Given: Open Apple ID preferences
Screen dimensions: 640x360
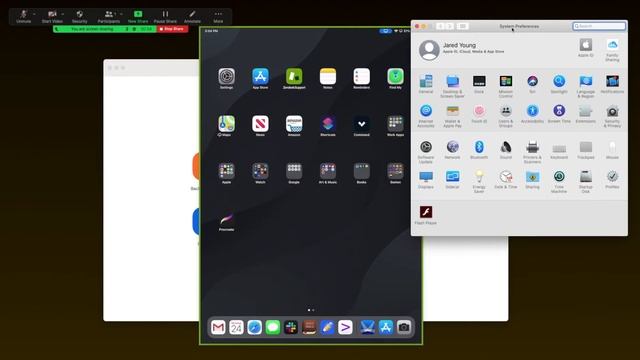Looking at the screenshot, I should pos(586,48).
